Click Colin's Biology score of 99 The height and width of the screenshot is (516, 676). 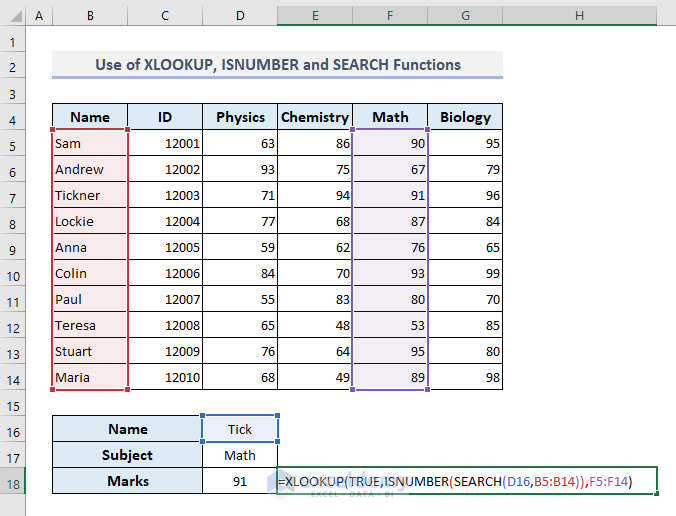coord(465,273)
